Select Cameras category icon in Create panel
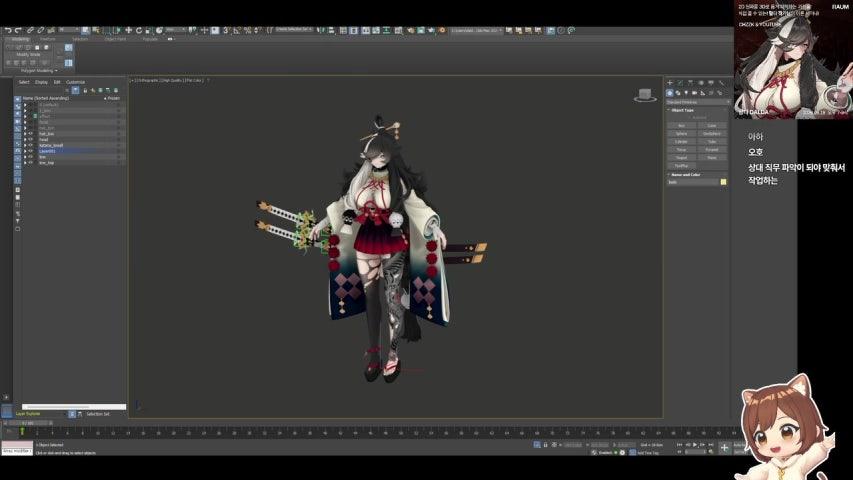 point(695,93)
